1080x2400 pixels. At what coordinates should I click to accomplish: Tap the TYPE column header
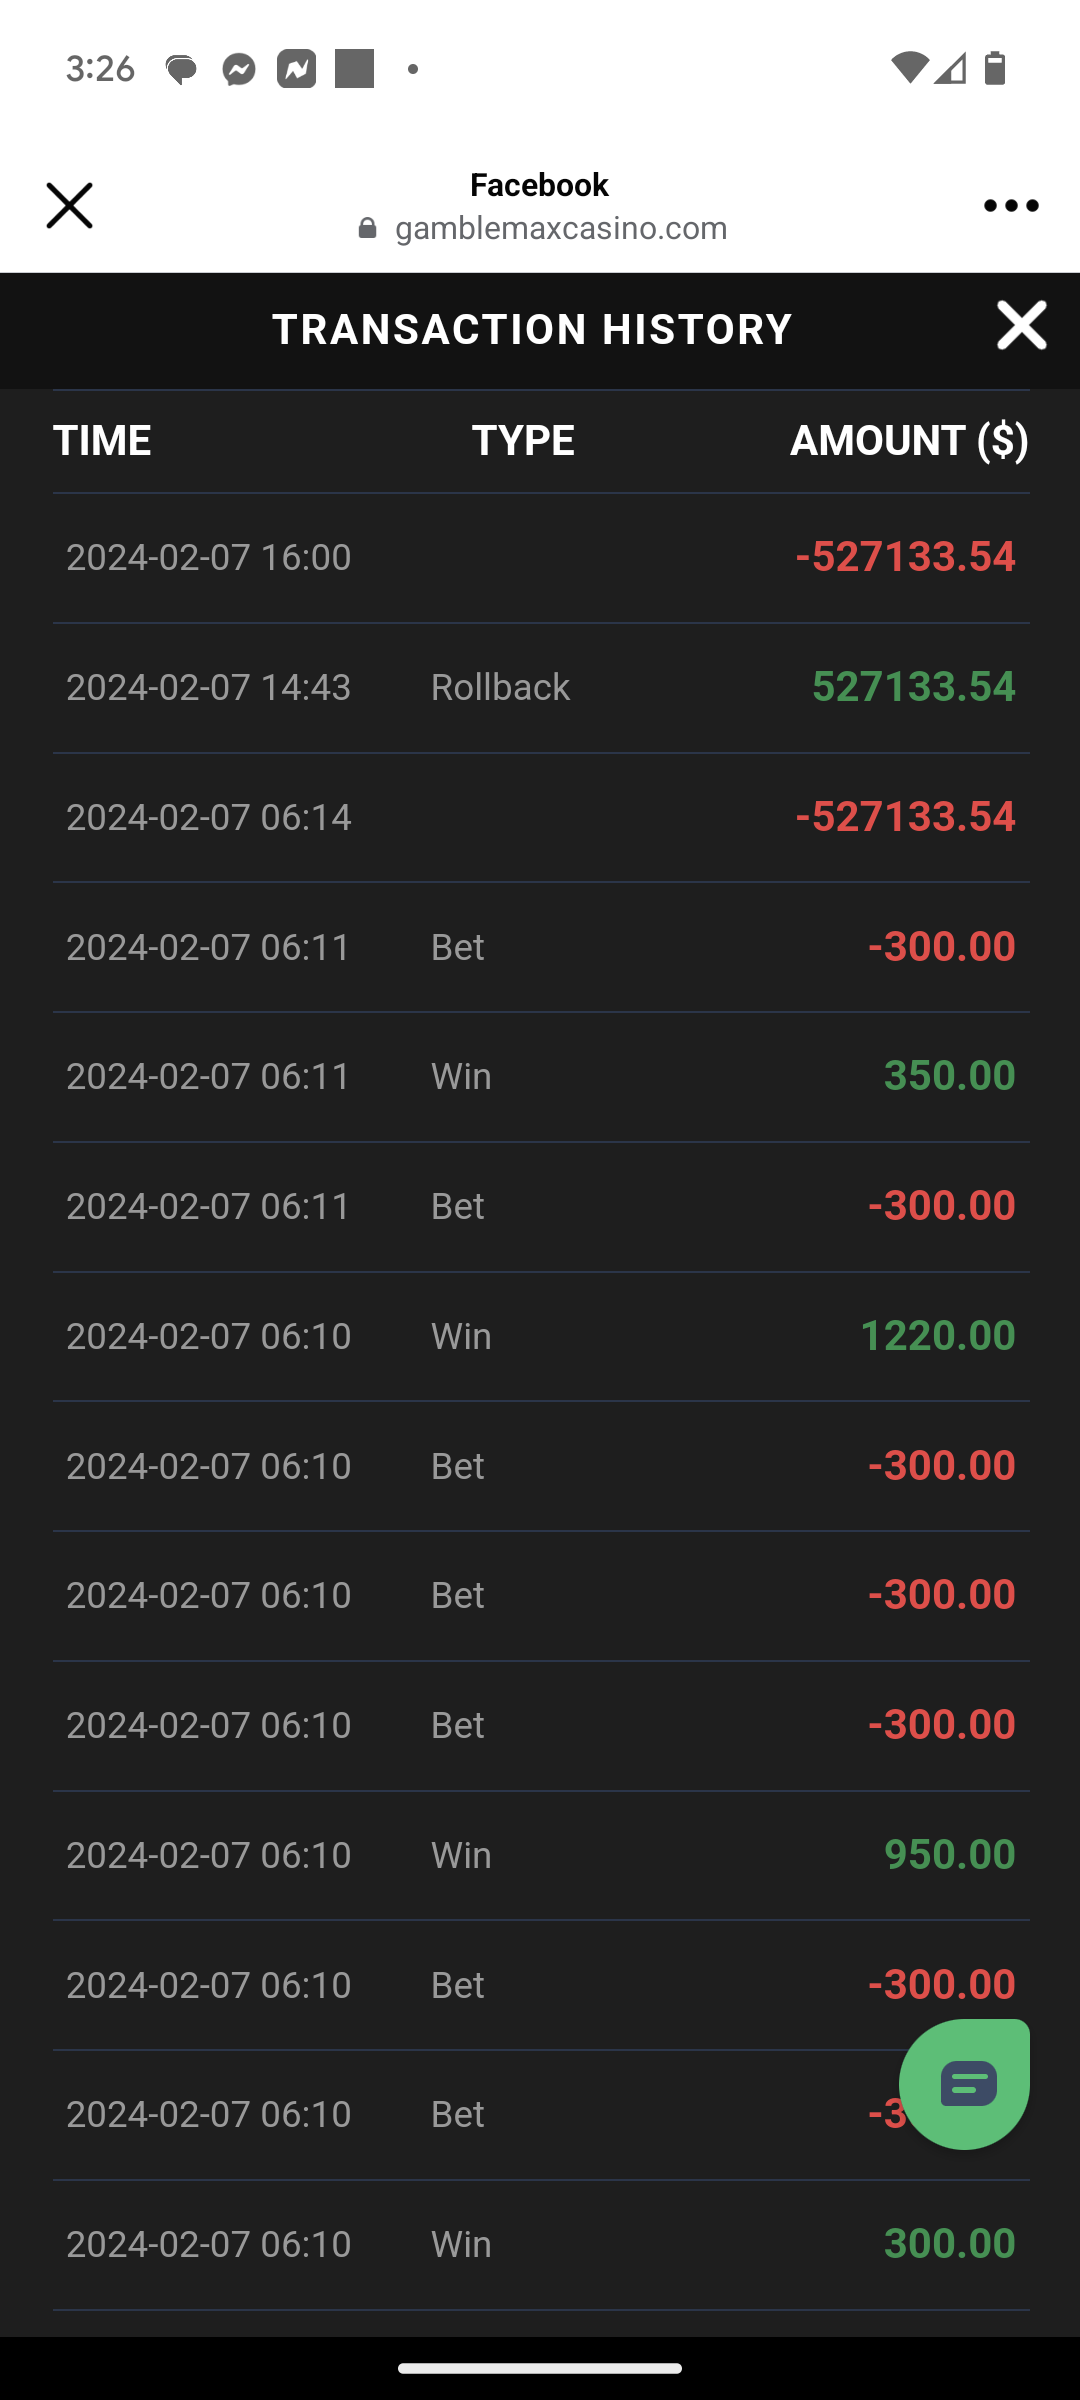point(523,441)
